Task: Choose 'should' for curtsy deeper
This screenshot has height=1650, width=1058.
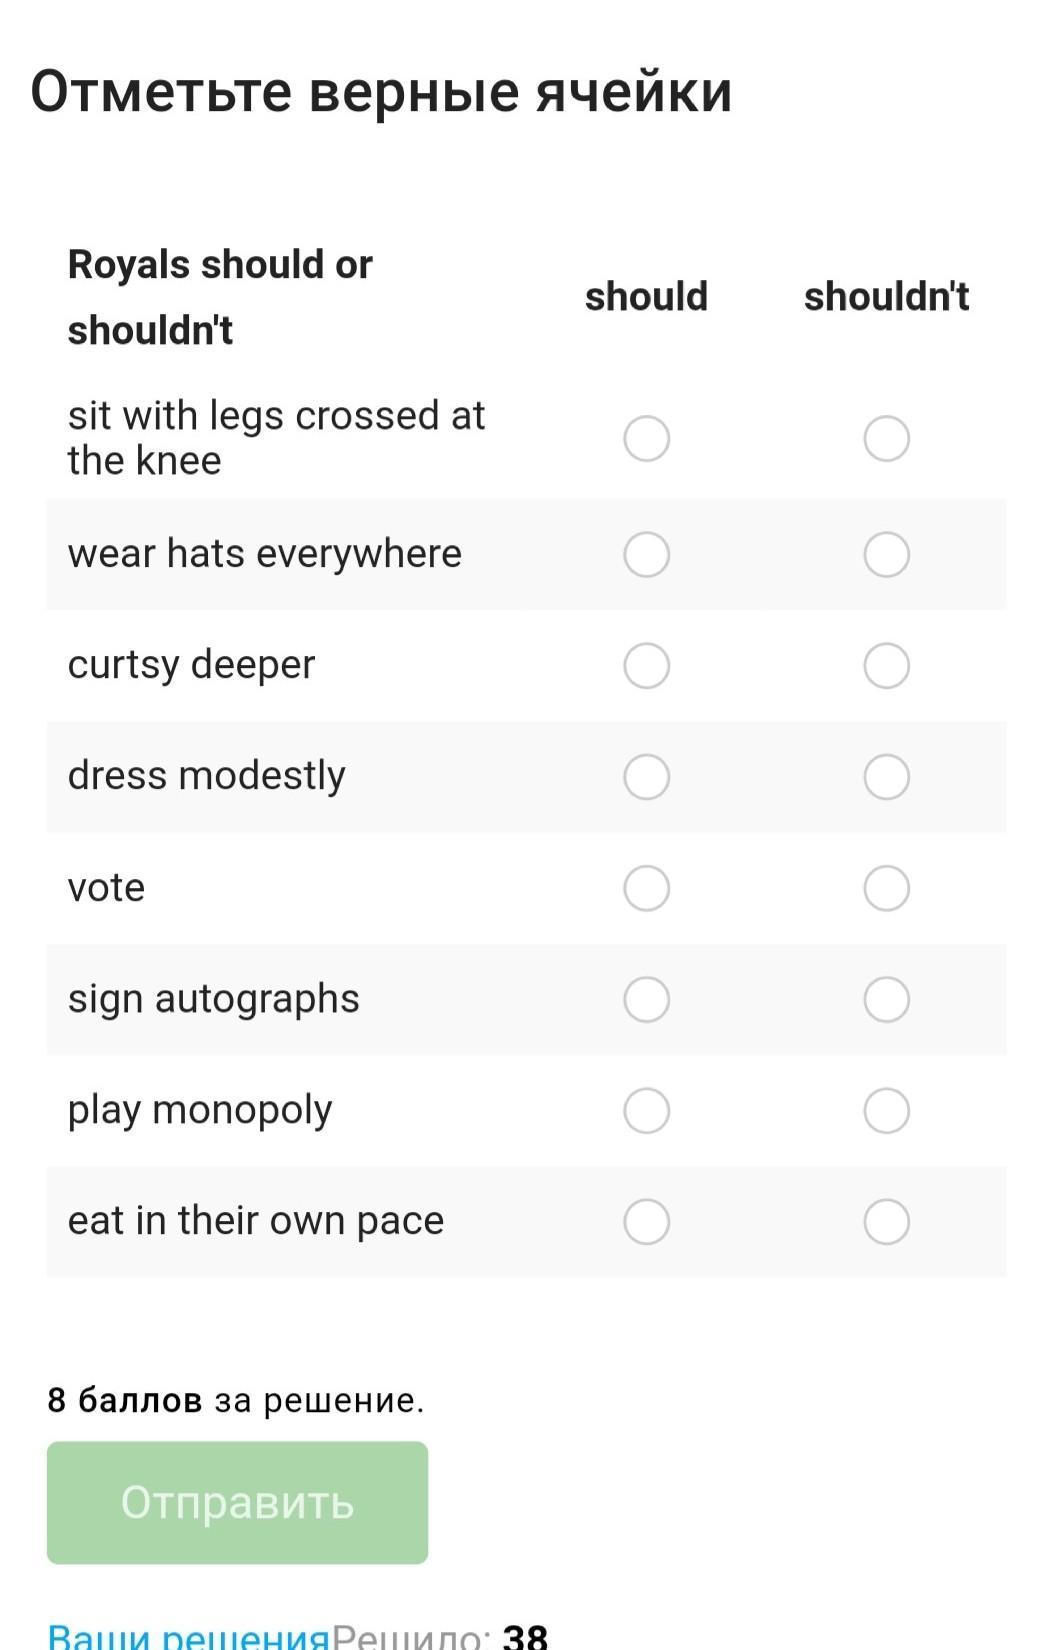Action: pos(646,666)
